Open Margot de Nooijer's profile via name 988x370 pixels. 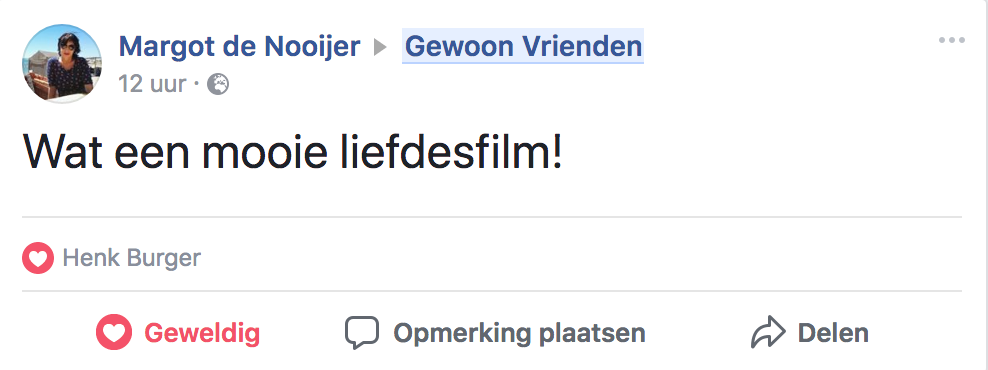[239, 47]
